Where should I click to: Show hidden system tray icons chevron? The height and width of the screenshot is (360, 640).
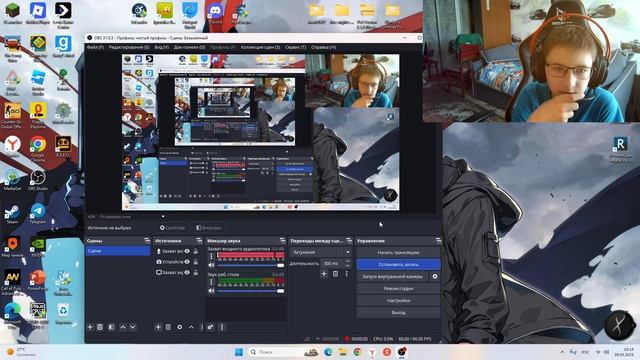[x=562, y=352]
